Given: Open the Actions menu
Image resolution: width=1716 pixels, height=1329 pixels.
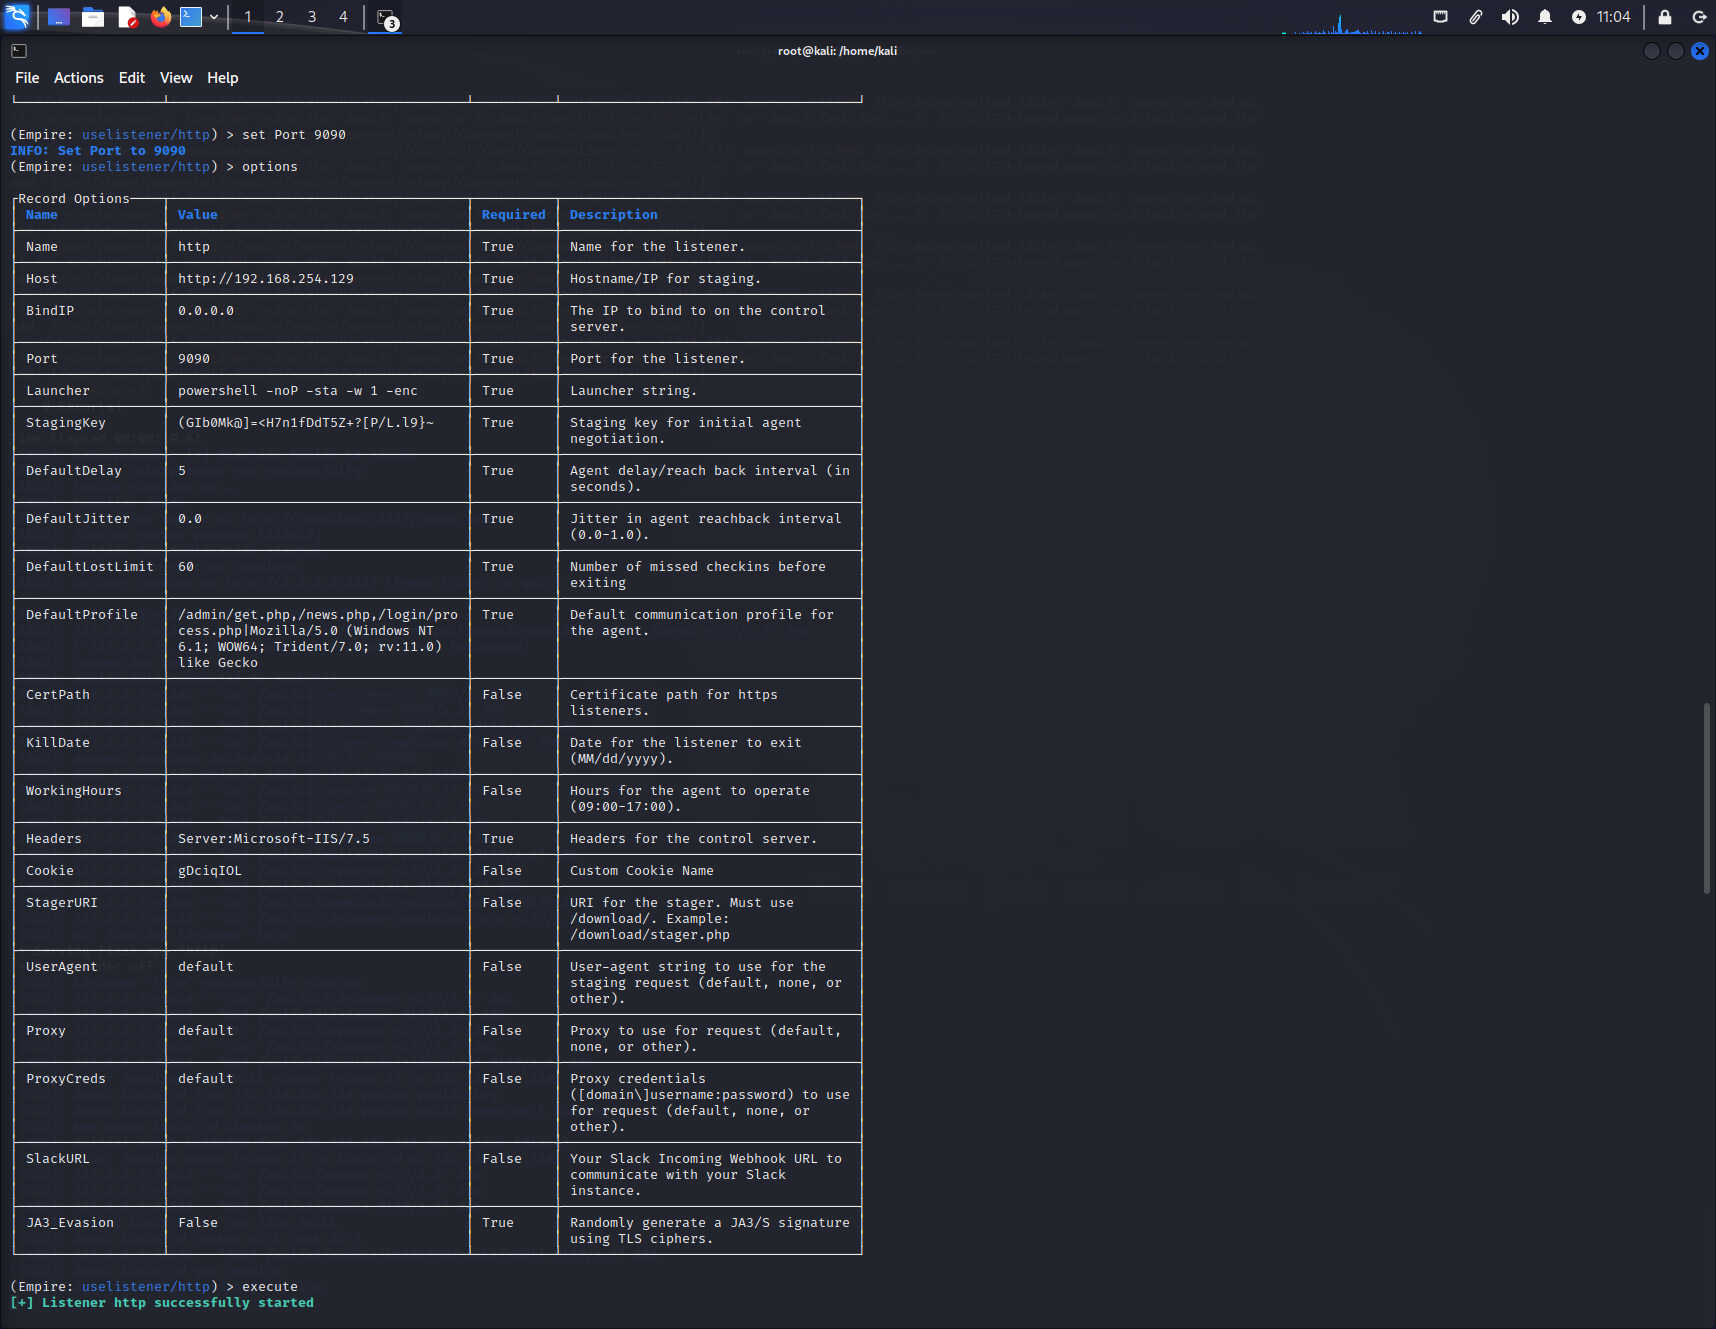Looking at the screenshot, I should 78,78.
